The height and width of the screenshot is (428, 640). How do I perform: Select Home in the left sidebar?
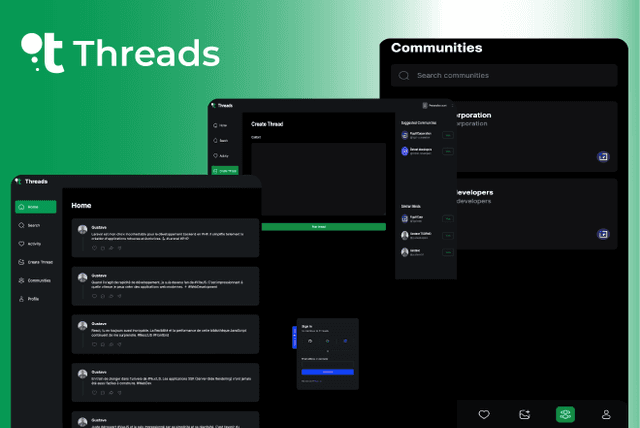pyautogui.click(x=35, y=207)
